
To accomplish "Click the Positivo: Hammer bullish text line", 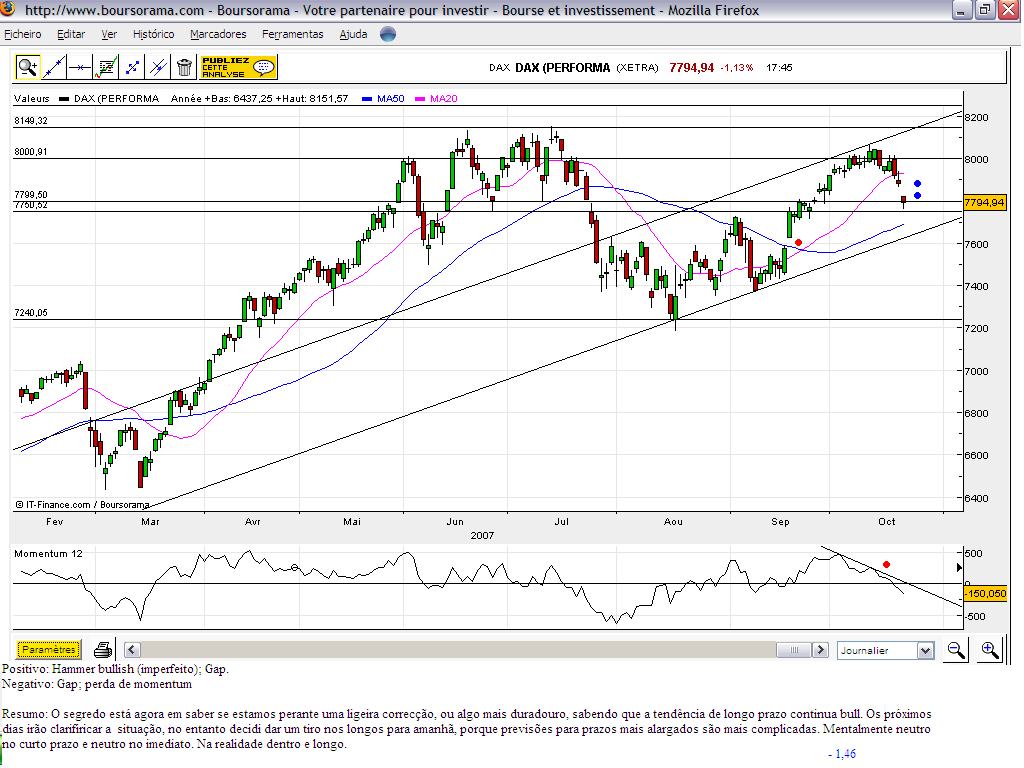I will (x=116, y=669).
